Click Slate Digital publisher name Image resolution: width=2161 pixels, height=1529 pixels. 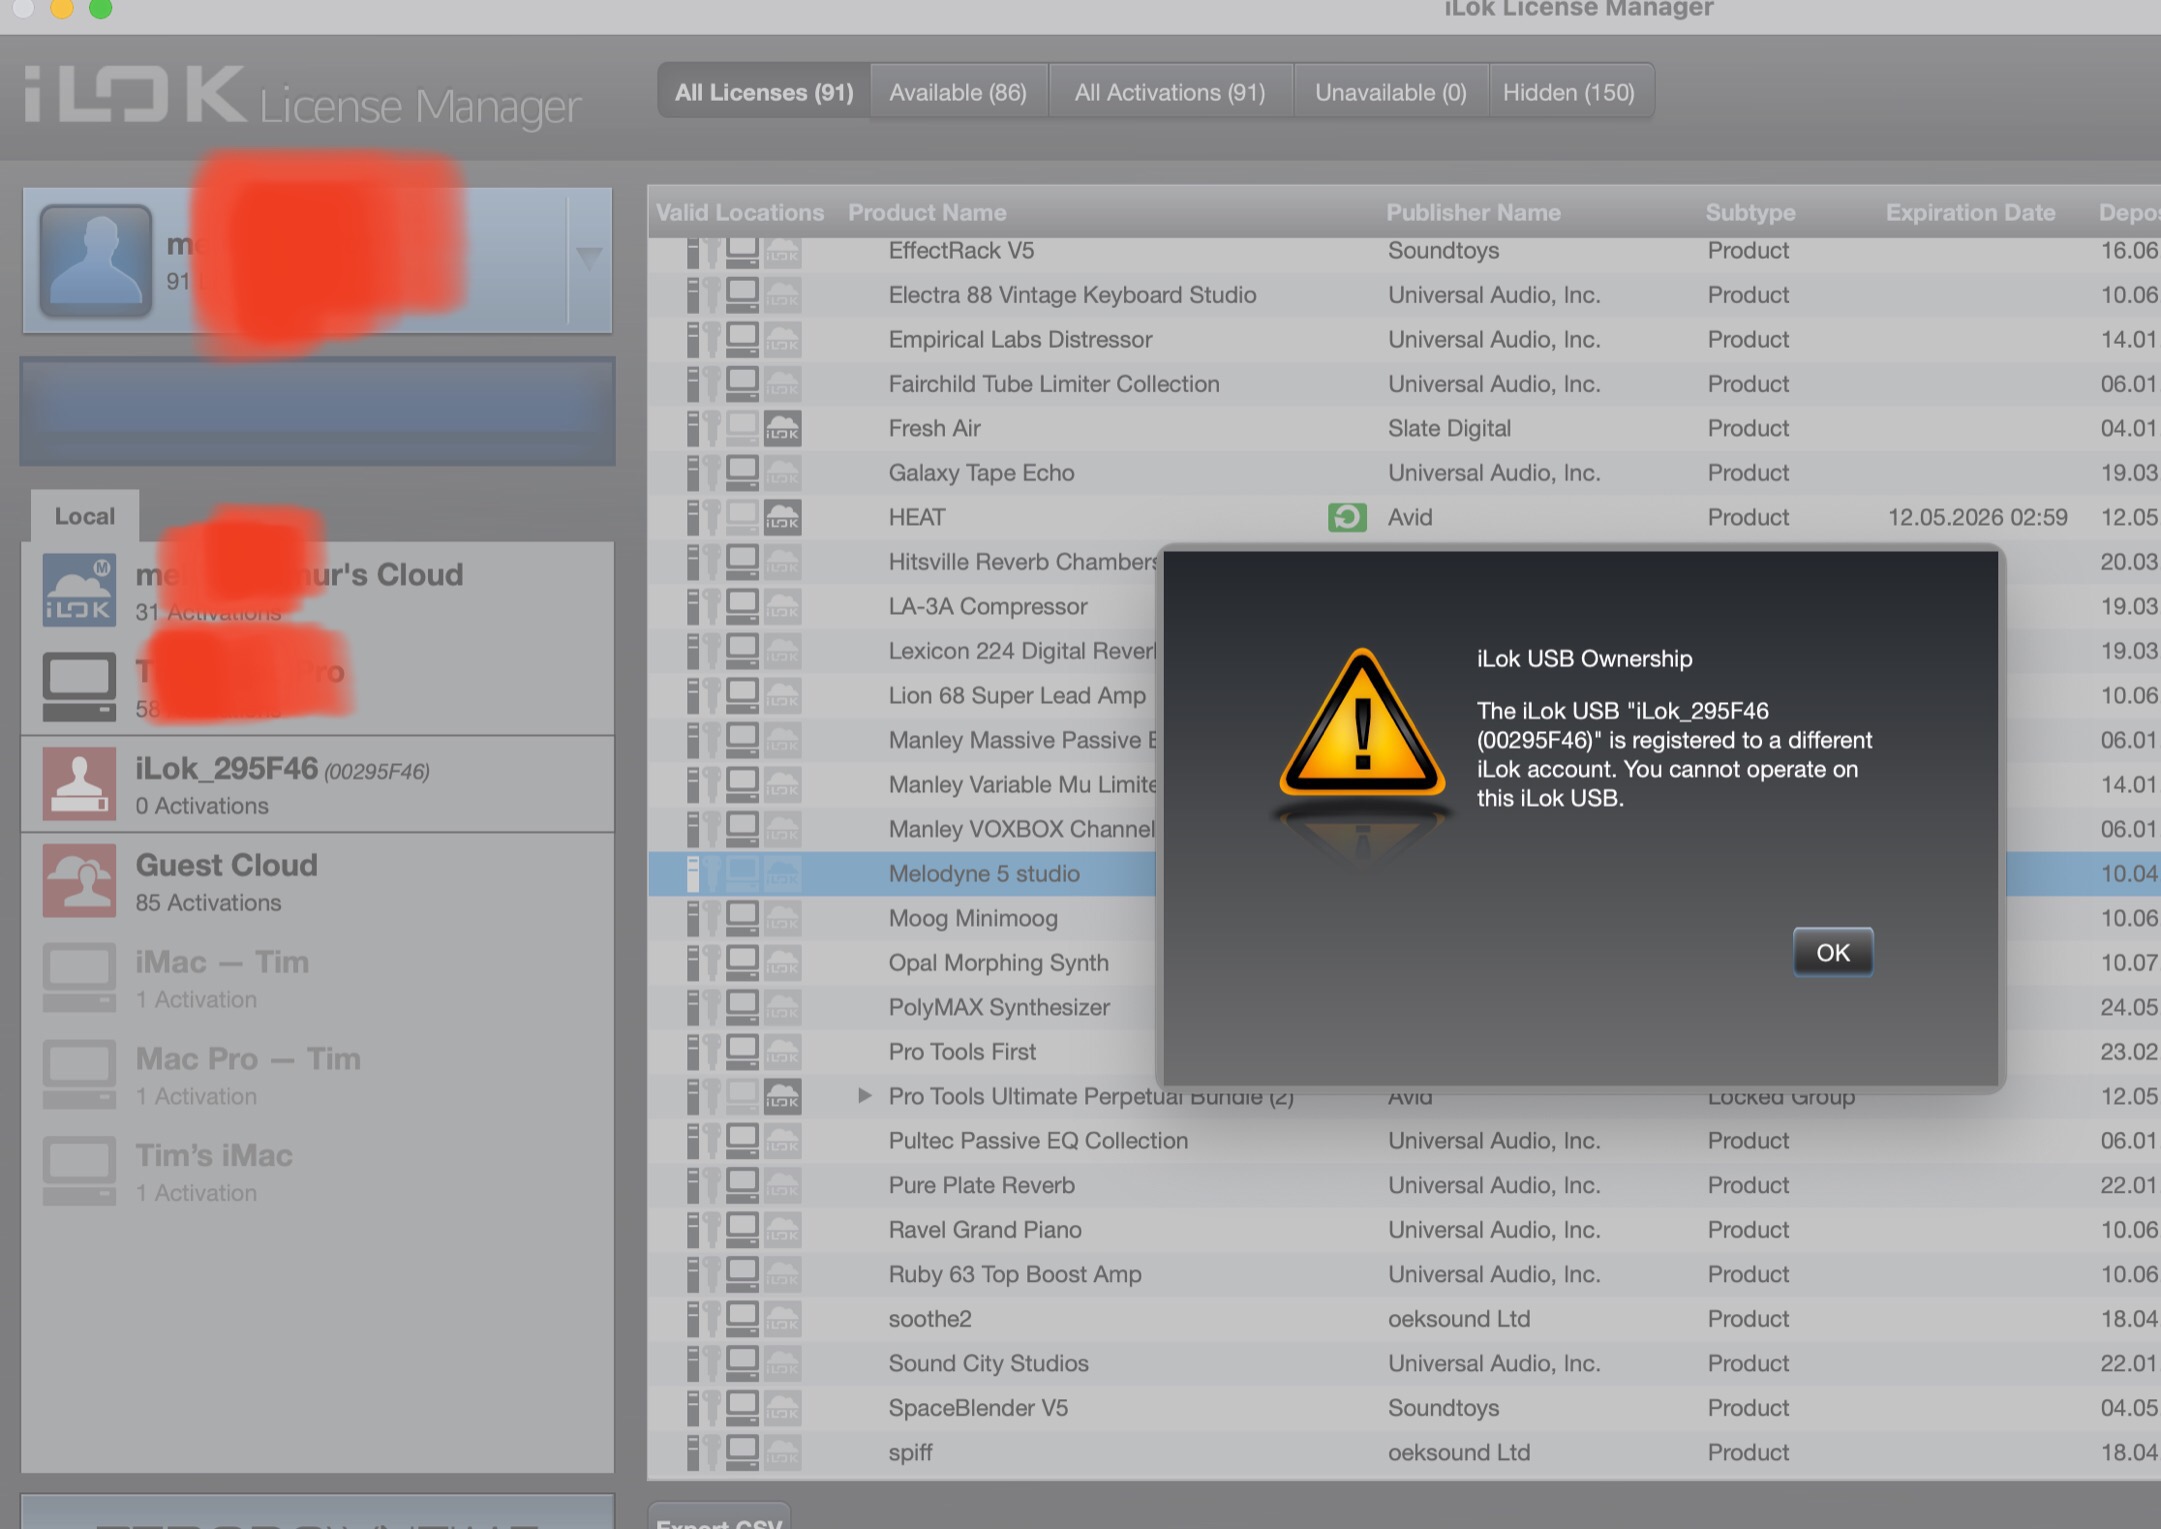coord(1449,428)
